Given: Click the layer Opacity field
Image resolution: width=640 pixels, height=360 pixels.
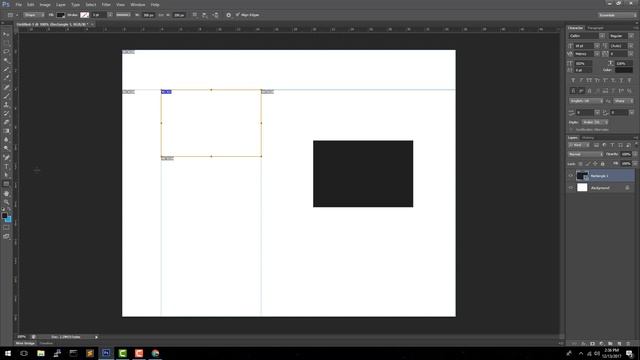Looking at the screenshot, I should click(625, 154).
